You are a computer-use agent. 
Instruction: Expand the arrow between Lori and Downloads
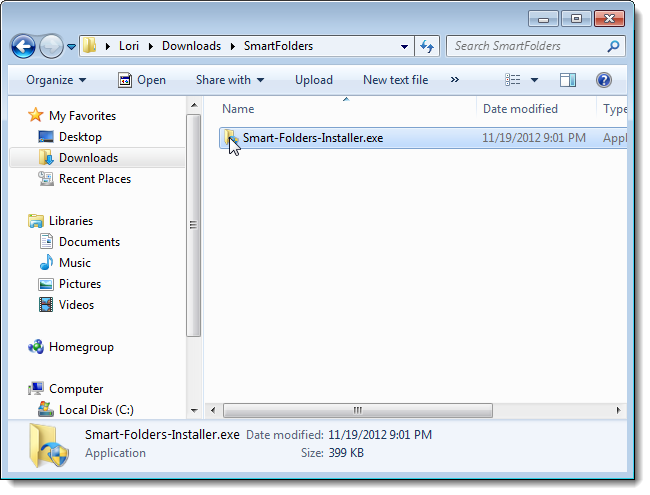[x=150, y=46]
